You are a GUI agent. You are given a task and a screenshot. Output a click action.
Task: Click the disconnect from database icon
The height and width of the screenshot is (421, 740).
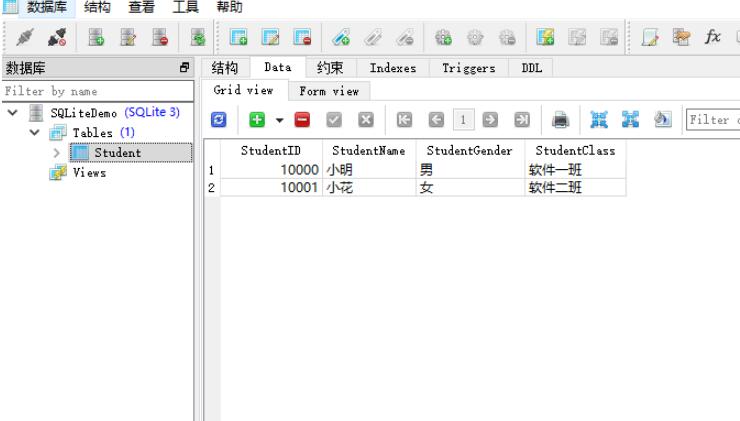[57, 37]
